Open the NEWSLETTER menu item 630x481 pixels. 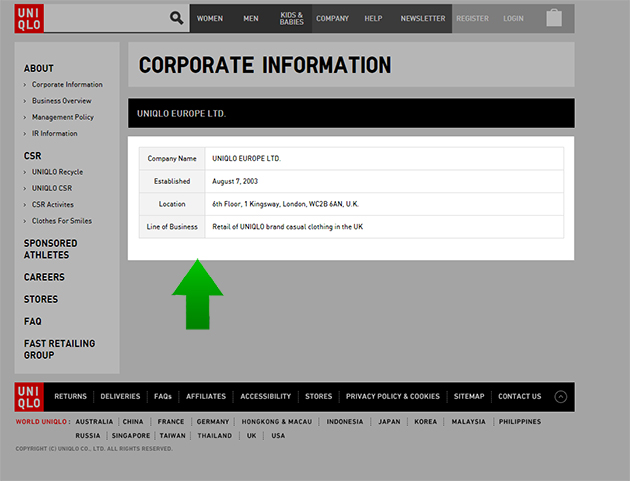[x=423, y=18]
